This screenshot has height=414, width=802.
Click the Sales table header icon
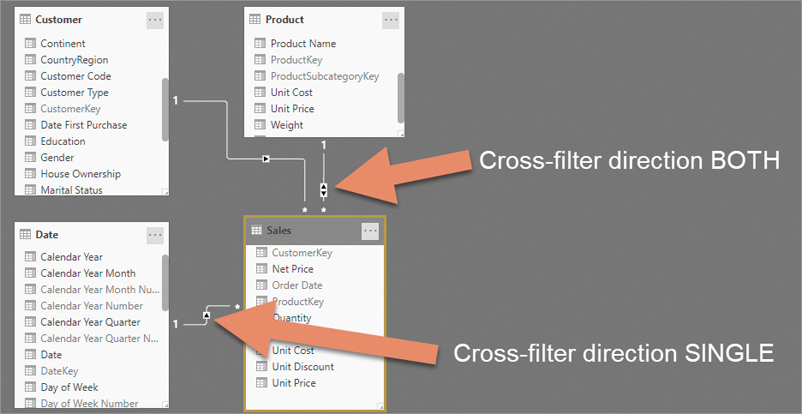(x=257, y=231)
